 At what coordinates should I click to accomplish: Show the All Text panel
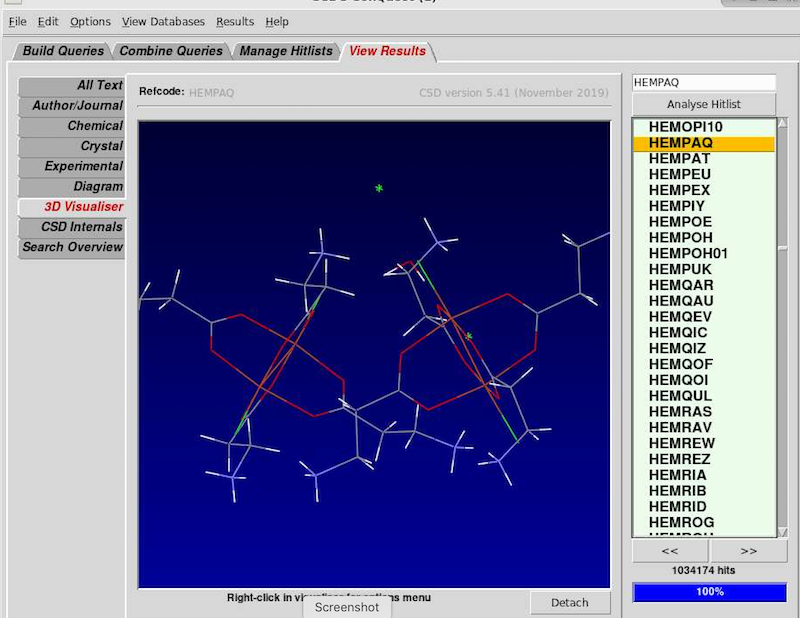(72, 86)
